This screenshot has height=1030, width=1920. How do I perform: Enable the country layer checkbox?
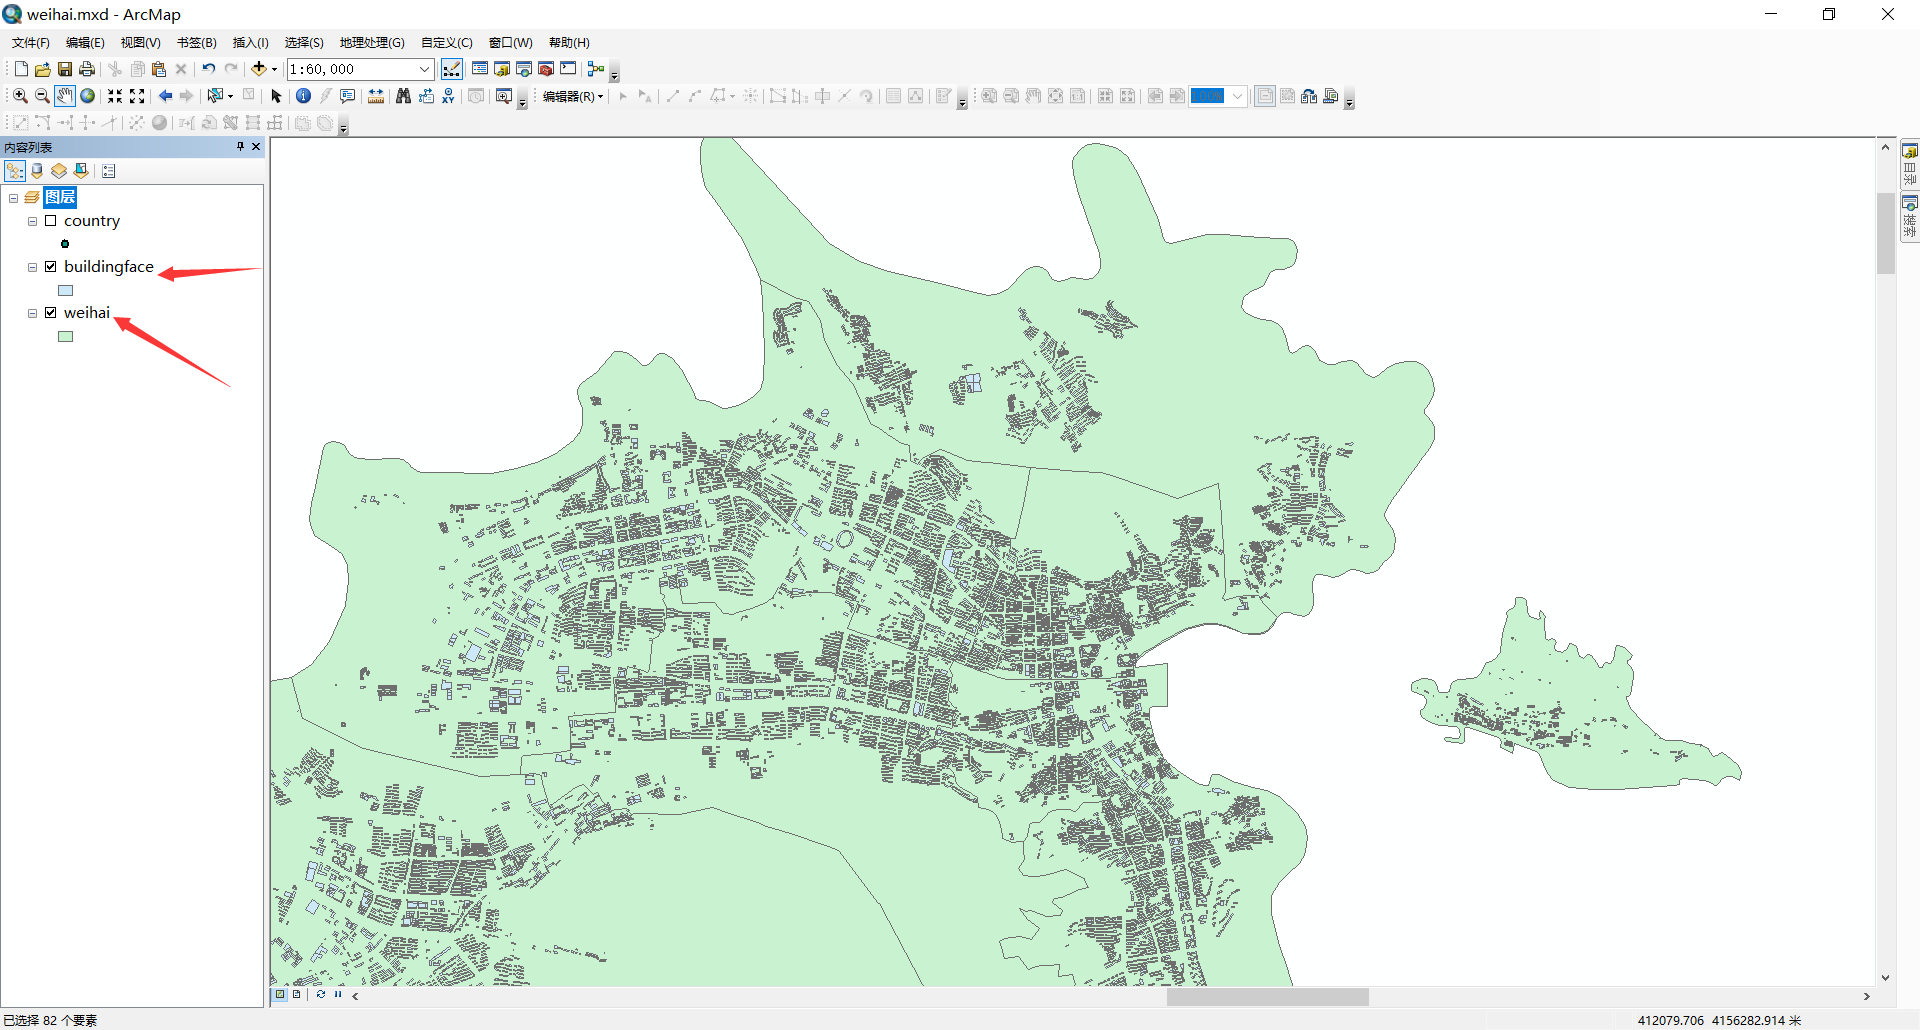pyautogui.click(x=50, y=221)
